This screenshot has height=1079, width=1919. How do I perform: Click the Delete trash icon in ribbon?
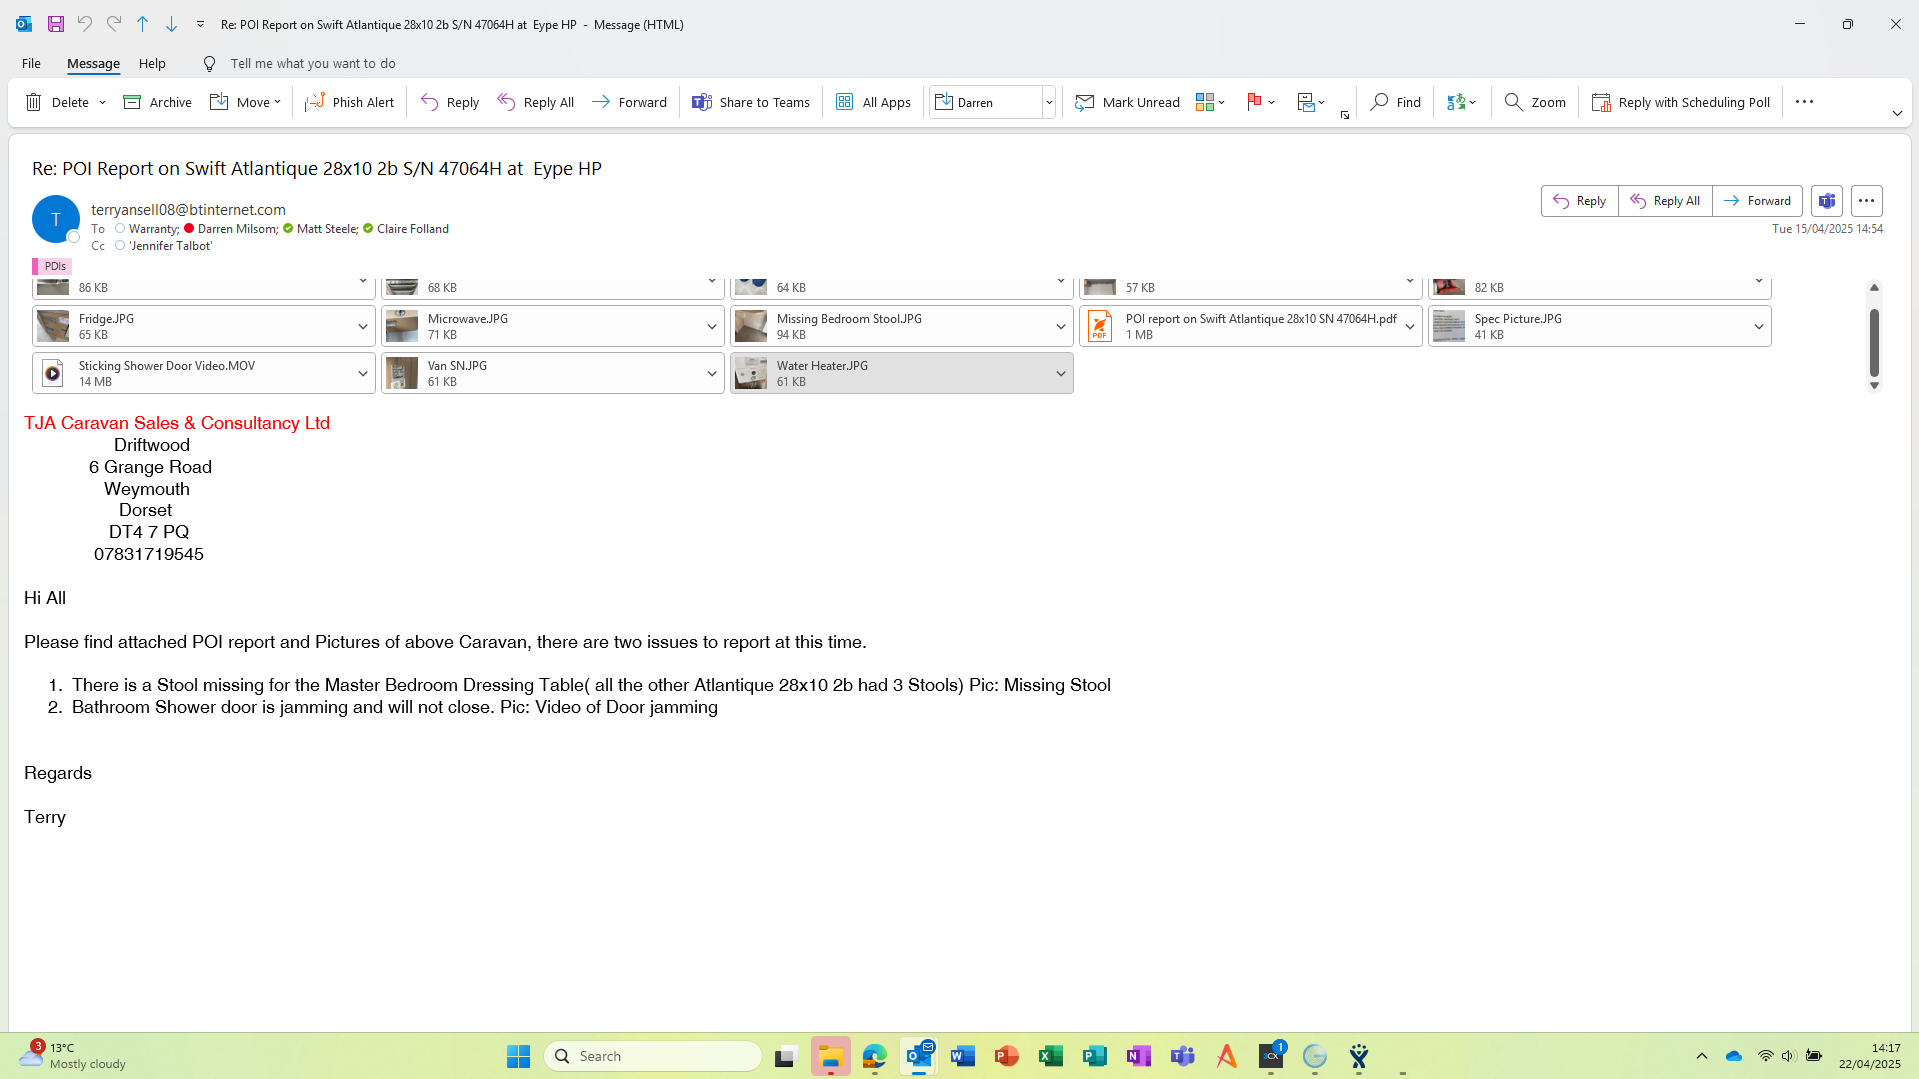[x=34, y=102]
